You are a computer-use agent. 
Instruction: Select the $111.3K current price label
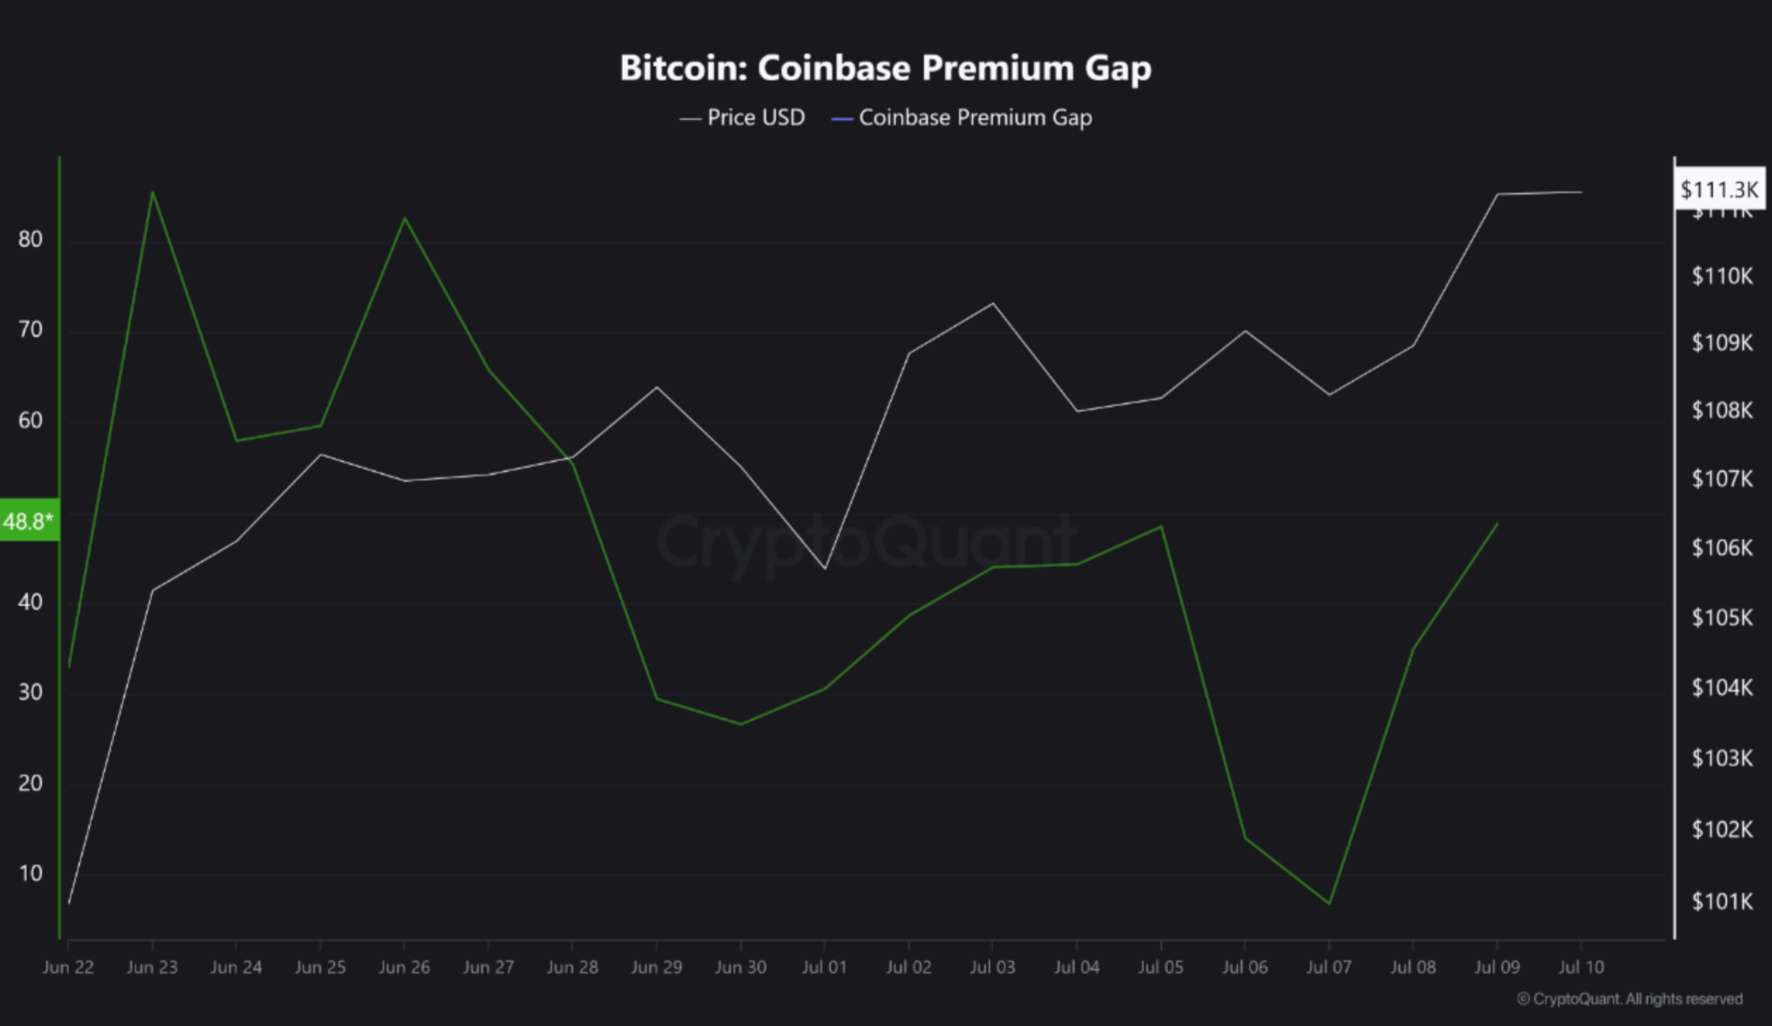click(1719, 189)
